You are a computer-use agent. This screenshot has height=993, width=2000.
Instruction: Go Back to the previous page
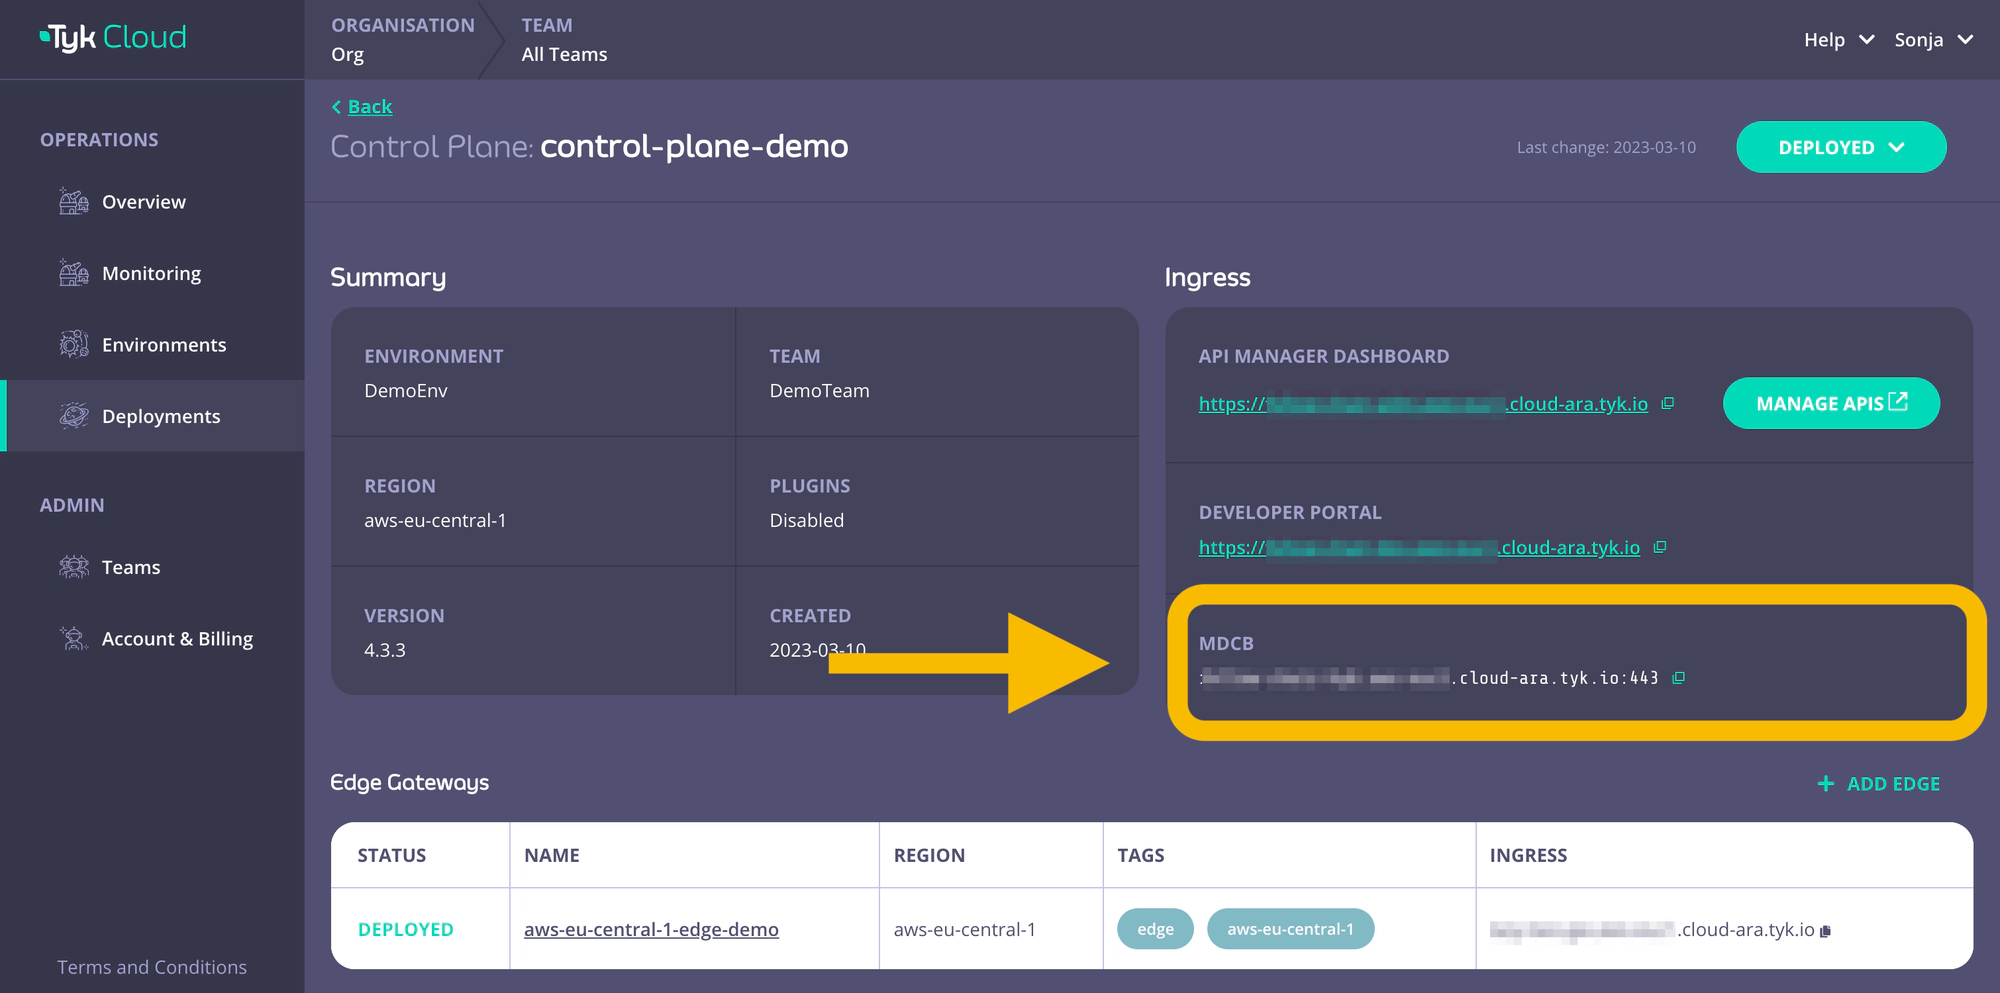tap(368, 107)
